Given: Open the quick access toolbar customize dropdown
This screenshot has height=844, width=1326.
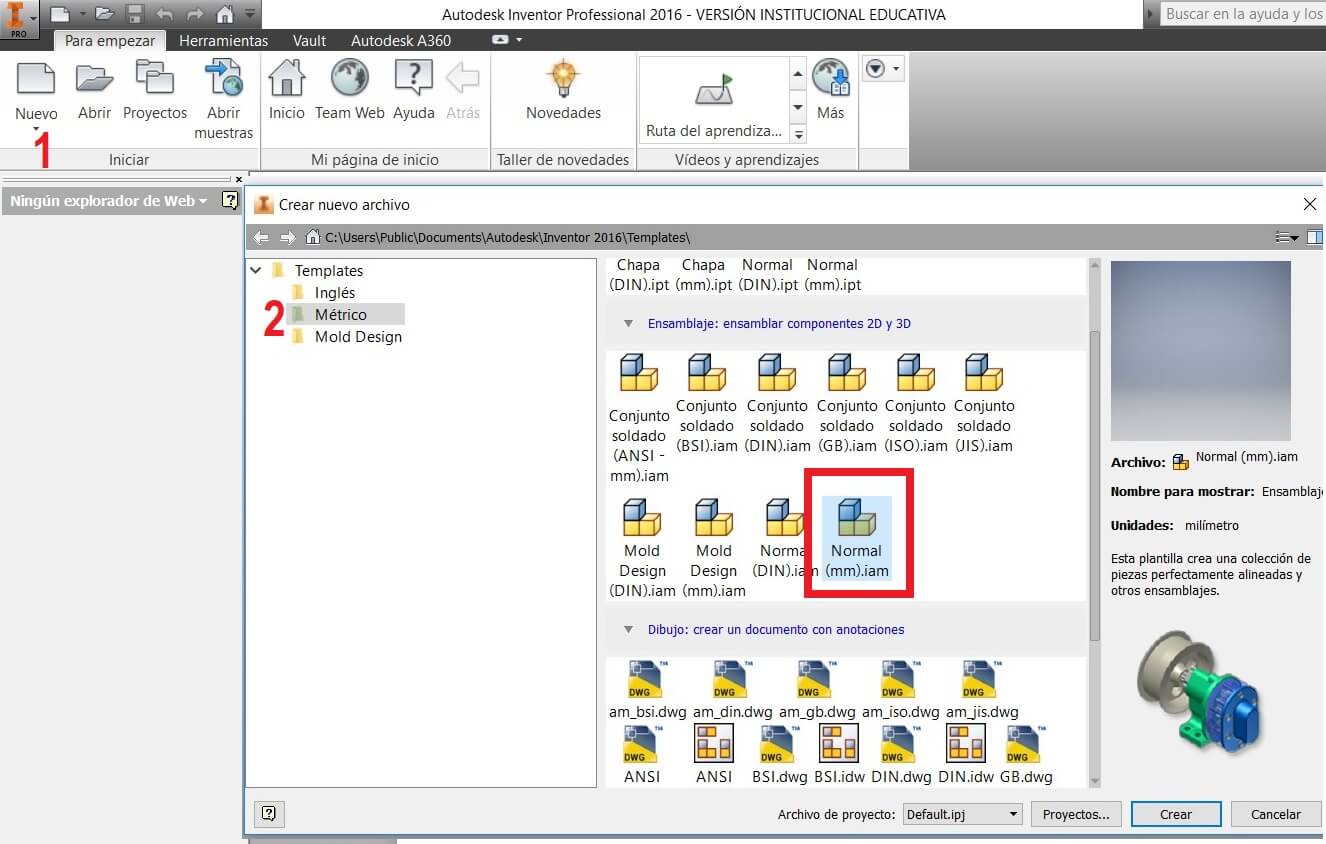Looking at the screenshot, I should point(249,15).
